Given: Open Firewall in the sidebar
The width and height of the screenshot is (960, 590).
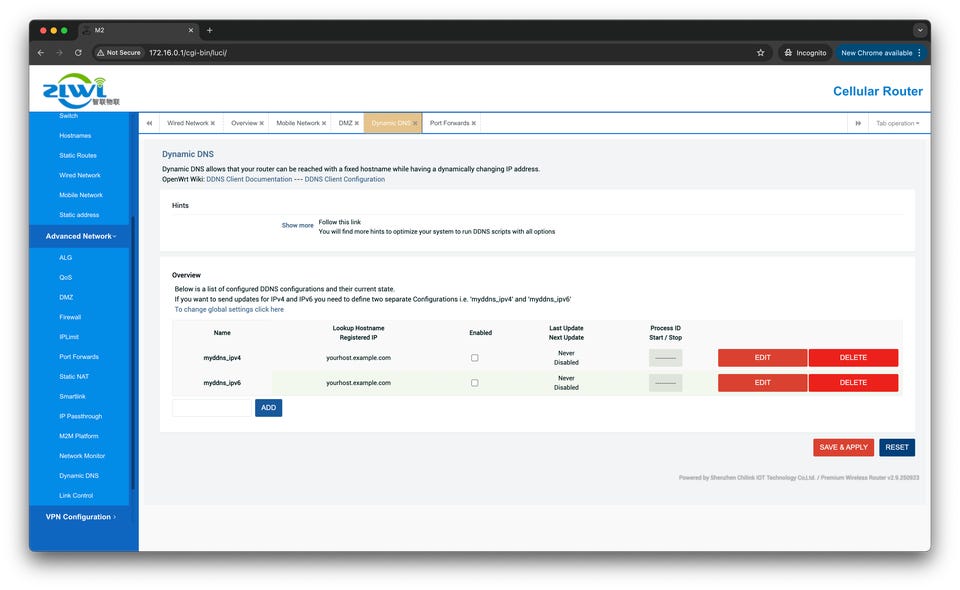Looking at the screenshot, I should [x=70, y=317].
